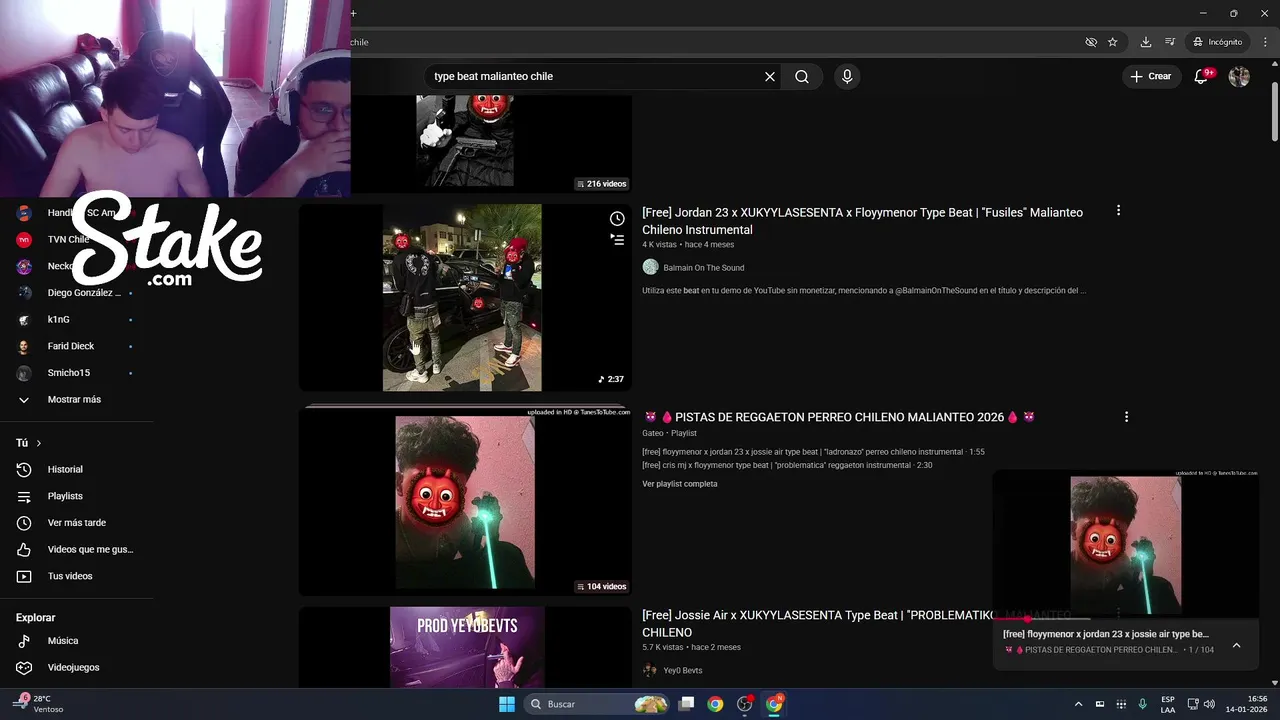Click the 104 videos playlist thumbnail

pyautogui.click(x=465, y=501)
